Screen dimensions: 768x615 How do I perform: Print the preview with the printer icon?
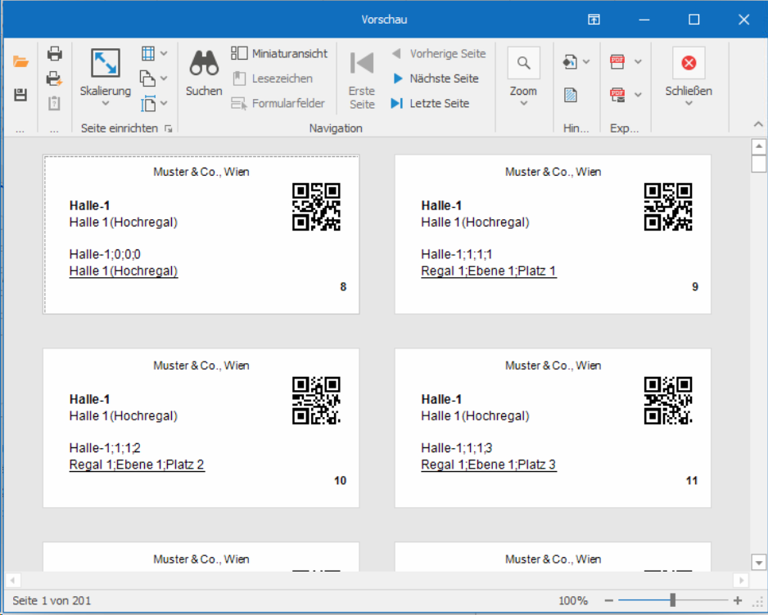point(54,53)
